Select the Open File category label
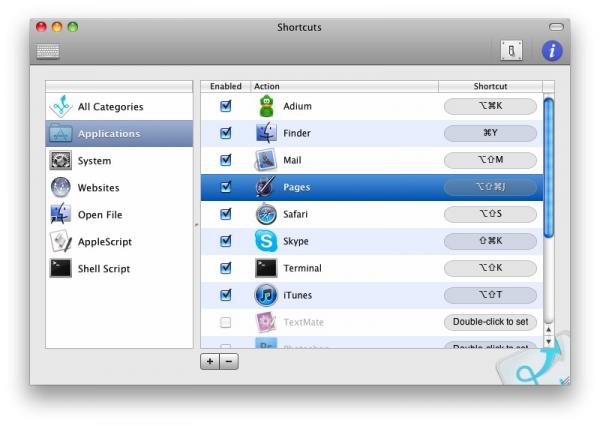 100,215
